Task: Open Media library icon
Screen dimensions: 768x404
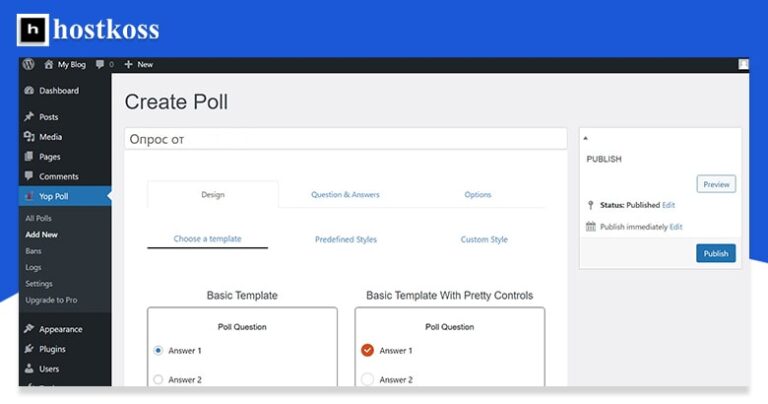Action: tap(29, 137)
